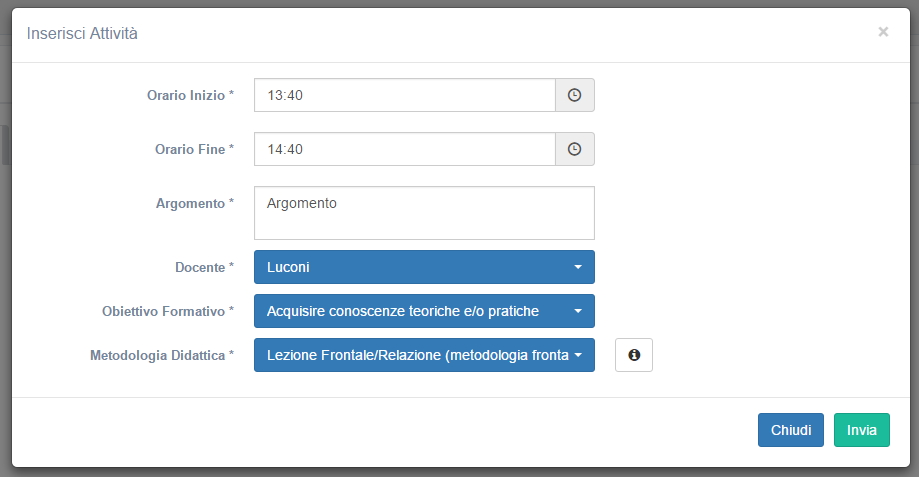Viewport: 919px width, 477px height.
Task: Click the clock icon beside Orario Fine
Action: (574, 149)
